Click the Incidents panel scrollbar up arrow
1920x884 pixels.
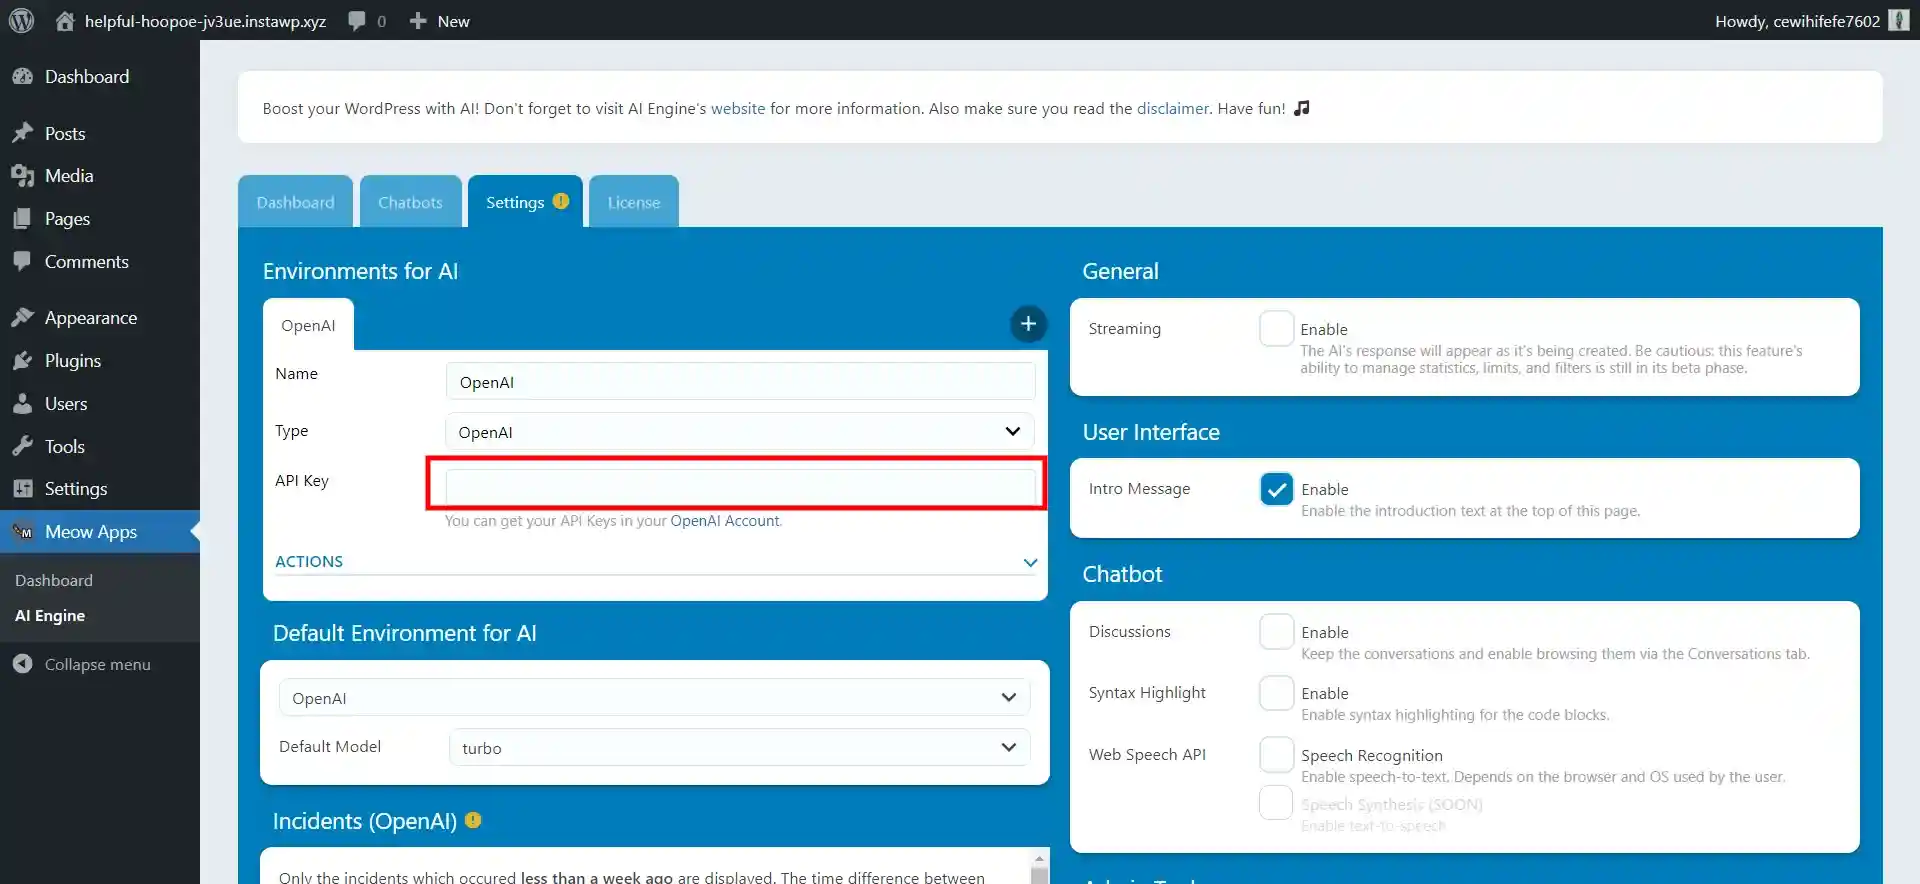[x=1039, y=858]
